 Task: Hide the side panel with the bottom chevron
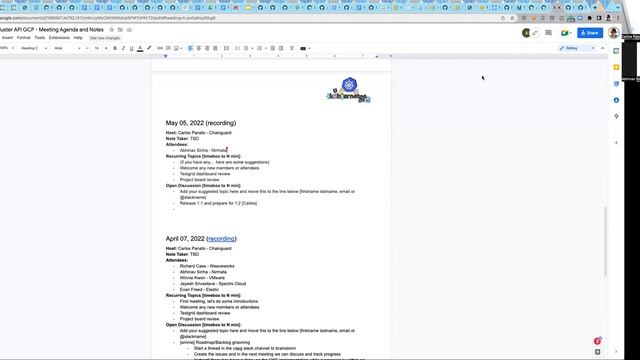coord(616,351)
